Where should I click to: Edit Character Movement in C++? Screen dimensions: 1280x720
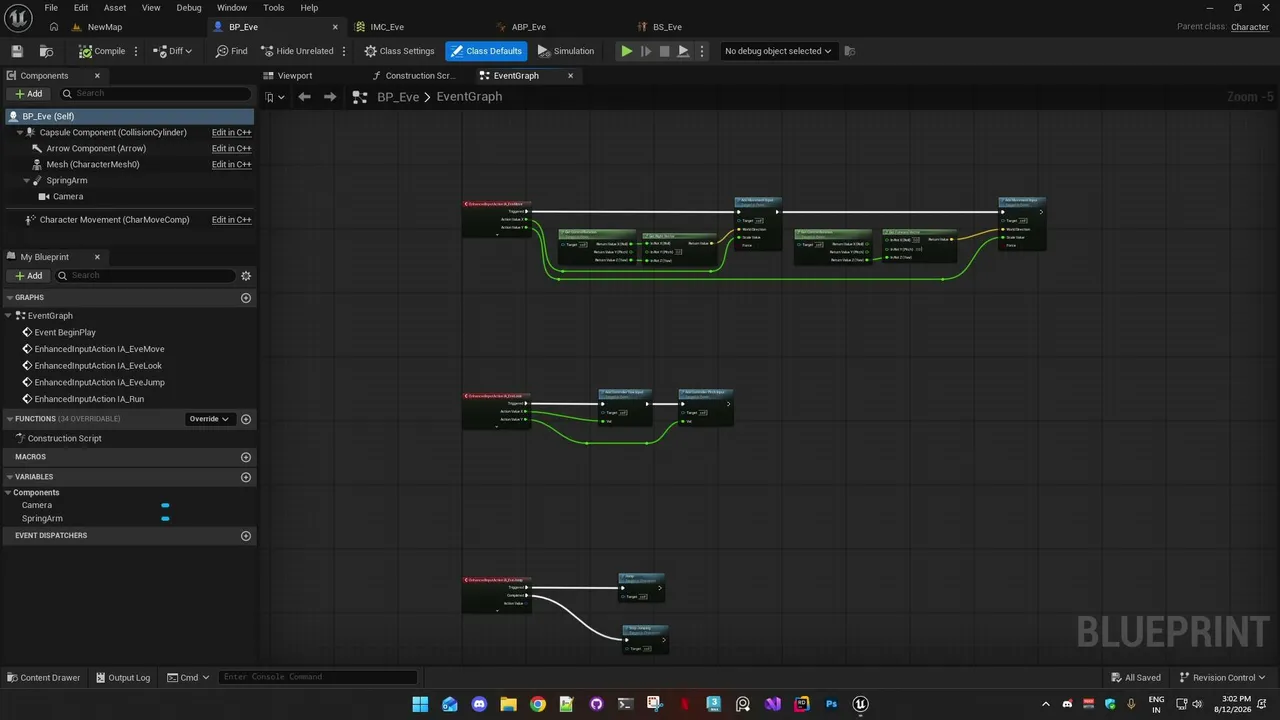pyautogui.click(x=231, y=220)
